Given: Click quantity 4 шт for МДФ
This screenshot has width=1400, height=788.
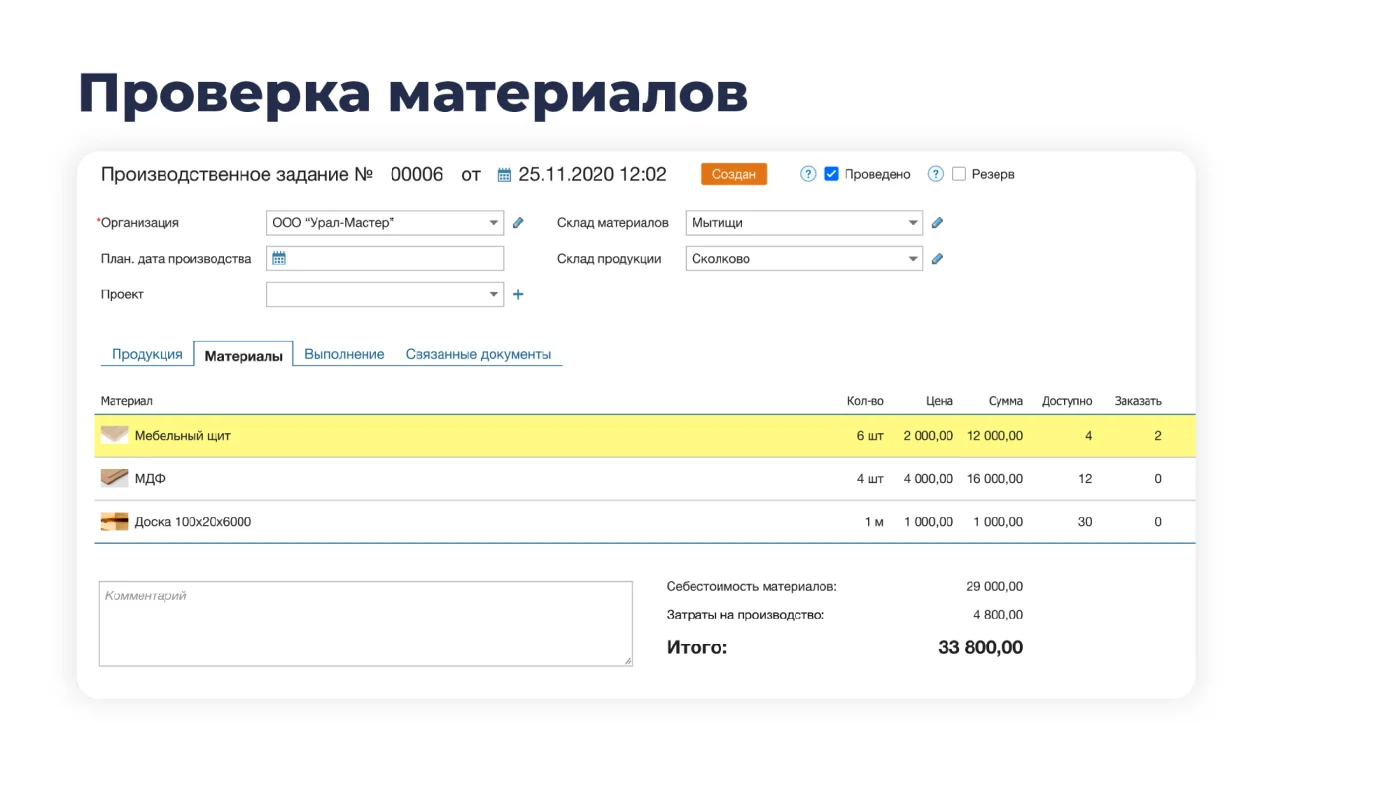Looking at the screenshot, I should (x=870, y=479).
